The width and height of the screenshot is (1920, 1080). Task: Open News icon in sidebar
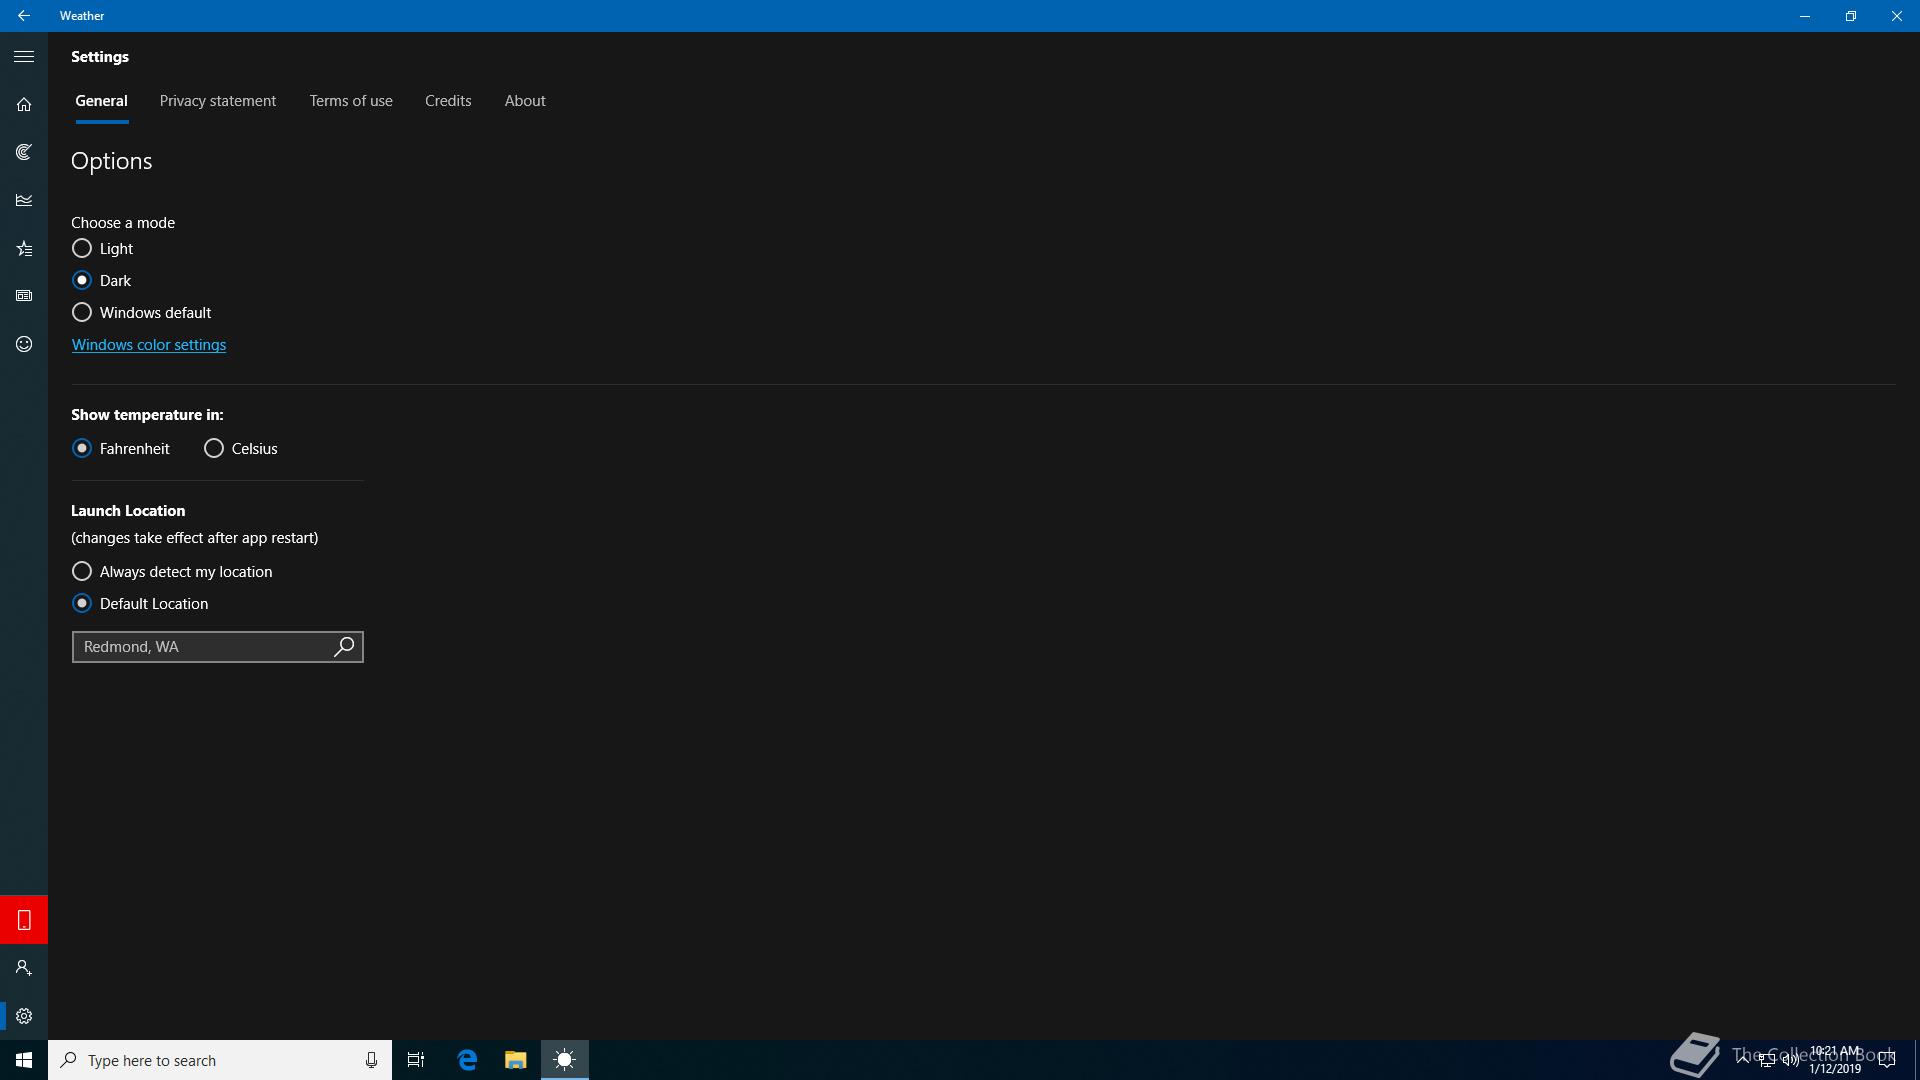pos(24,296)
